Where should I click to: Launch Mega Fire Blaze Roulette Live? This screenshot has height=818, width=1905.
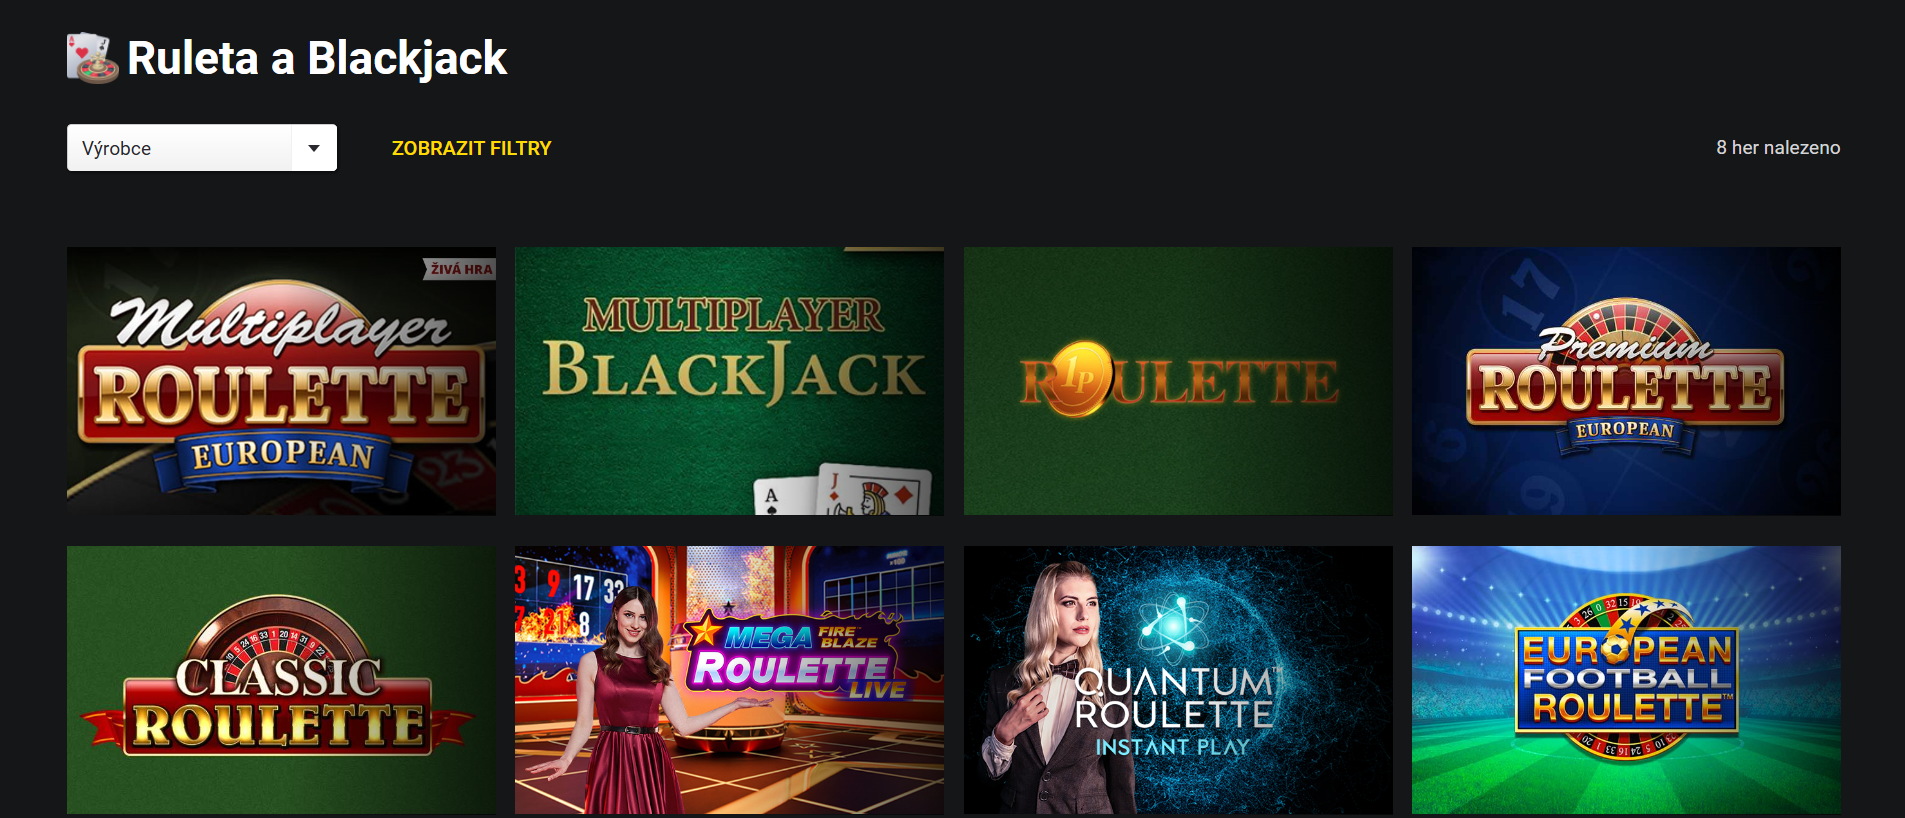(x=729, y=680)
